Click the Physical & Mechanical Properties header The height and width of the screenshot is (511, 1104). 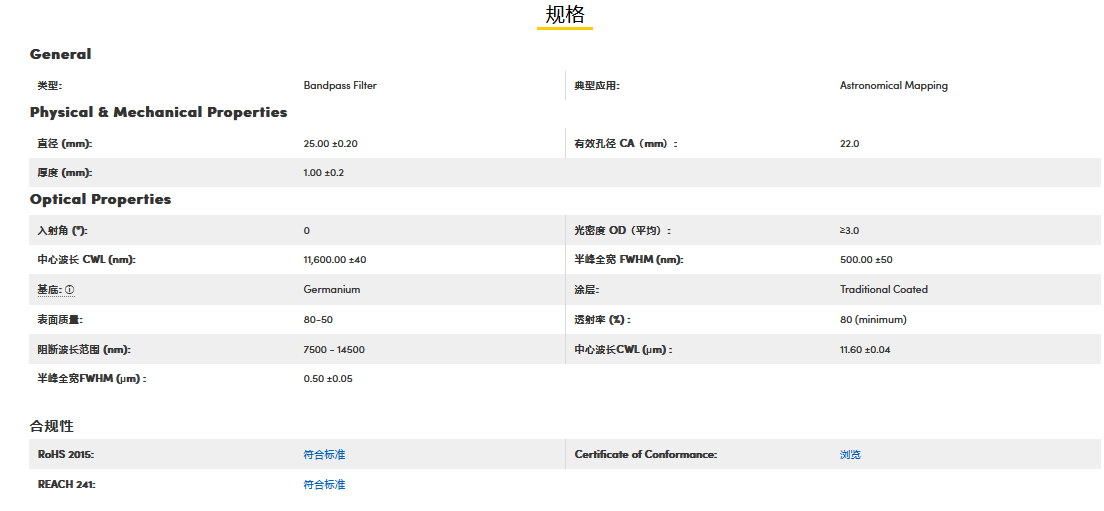[158, 112]
